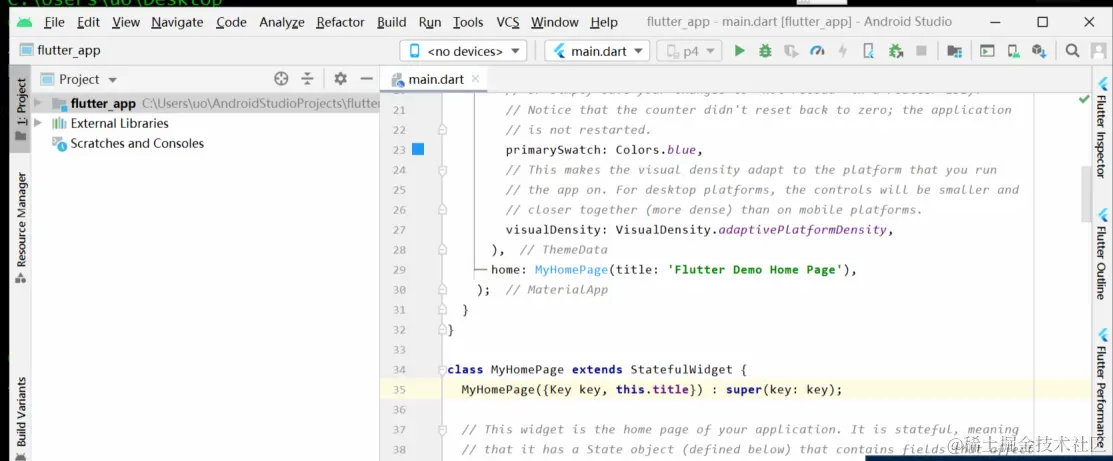Fold the code block at line 34
1113x461 pixels.
pyautogui.click(x=442, y=369)
